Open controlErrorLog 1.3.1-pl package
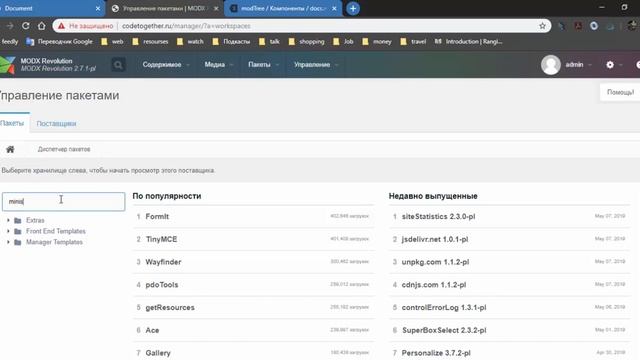This screenshot has height=360, width=640. coord(444,307)
